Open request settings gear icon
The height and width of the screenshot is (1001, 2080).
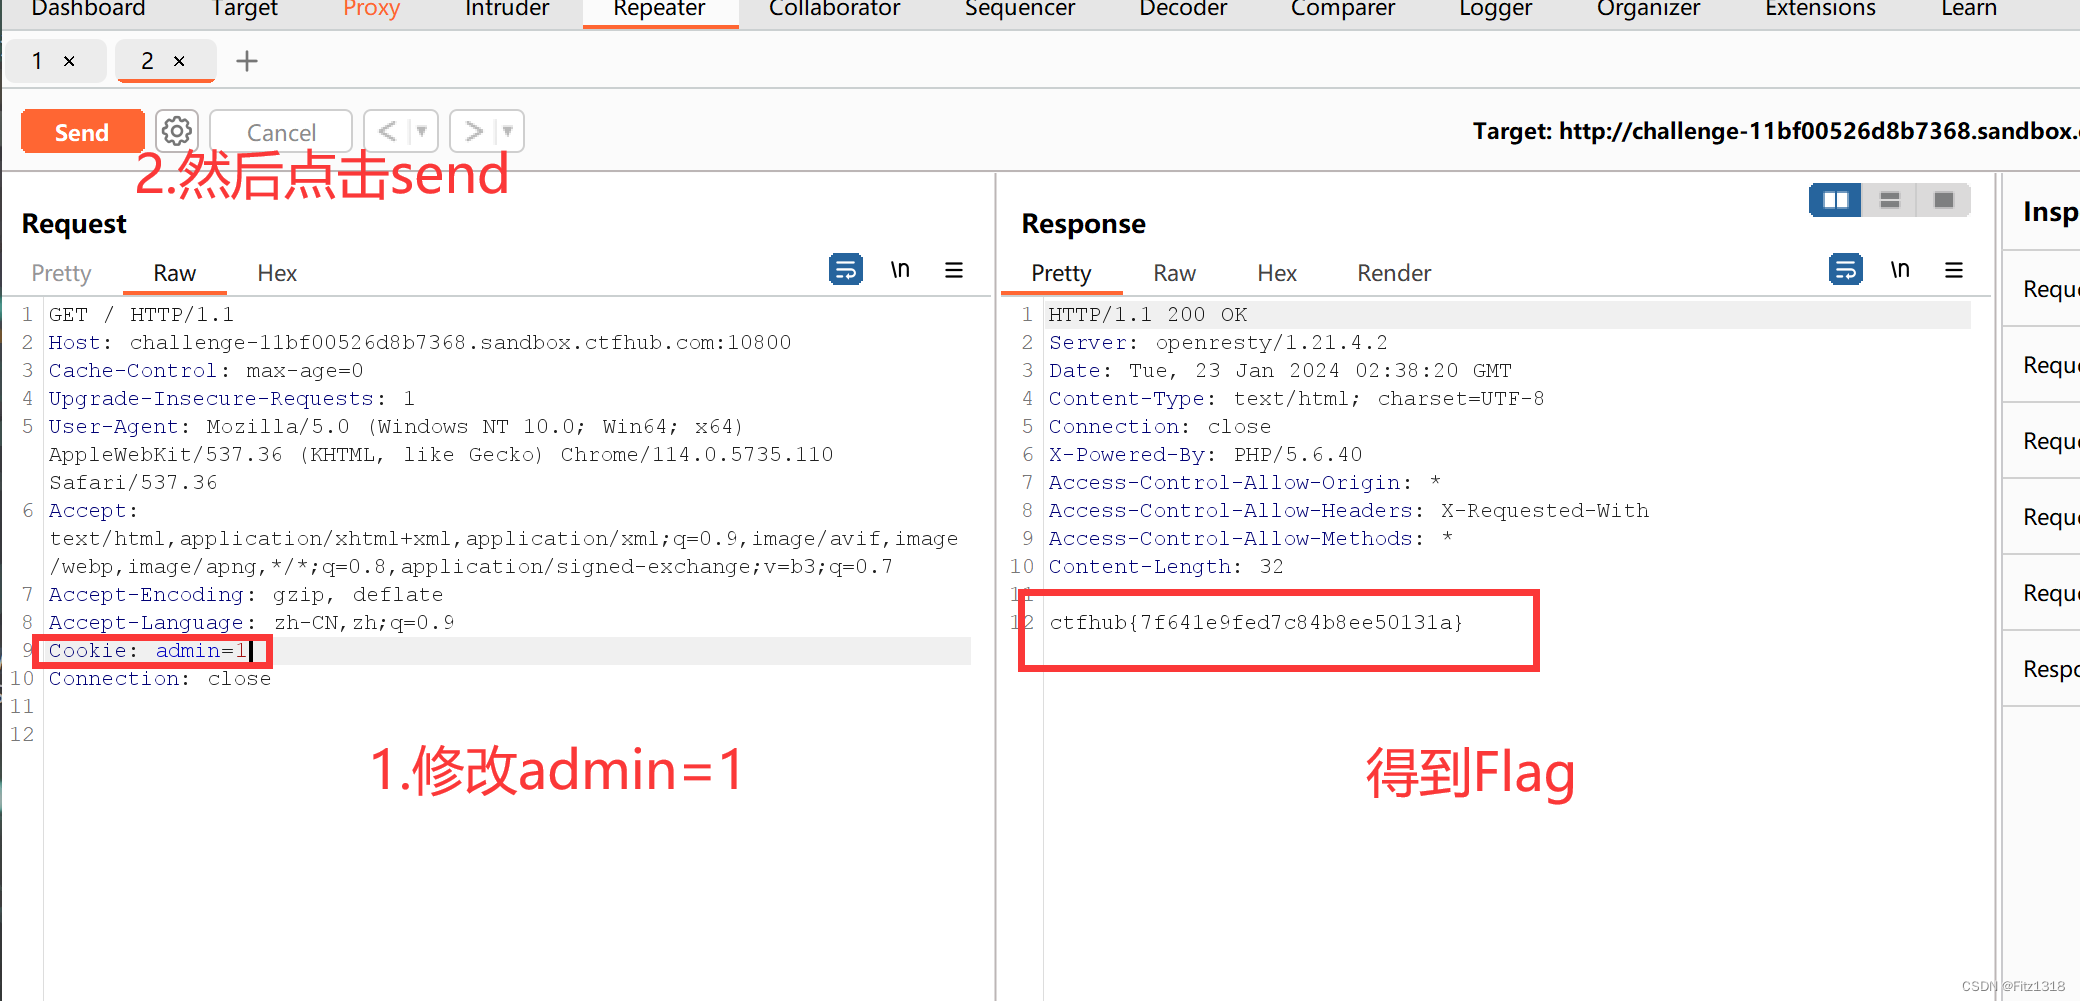(177, 131)
